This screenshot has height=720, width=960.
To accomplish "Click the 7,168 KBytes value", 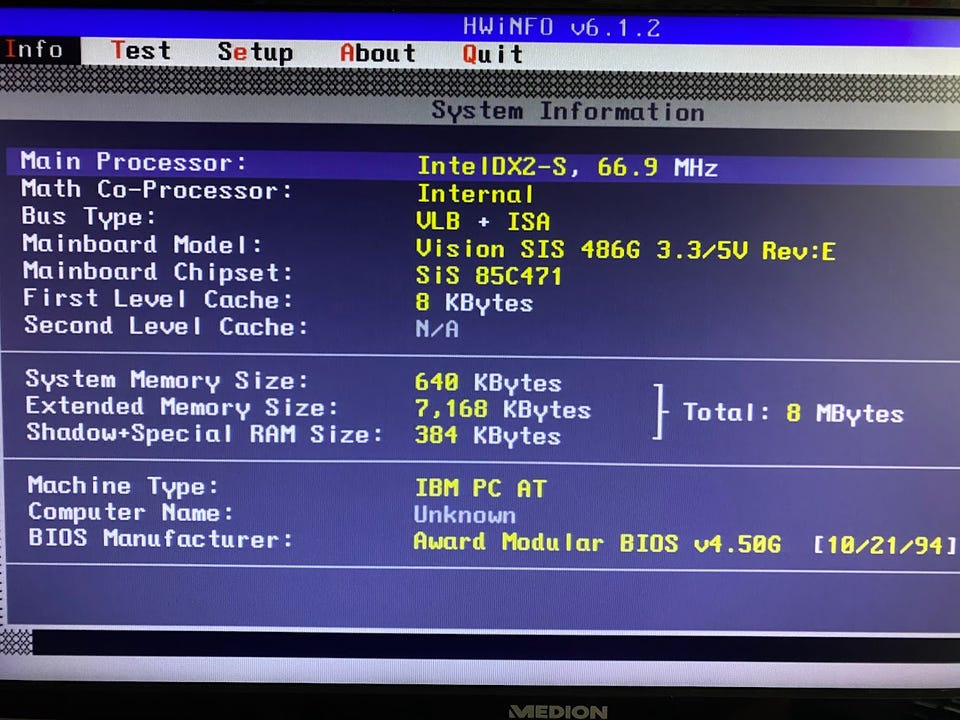I will point(503,410).
